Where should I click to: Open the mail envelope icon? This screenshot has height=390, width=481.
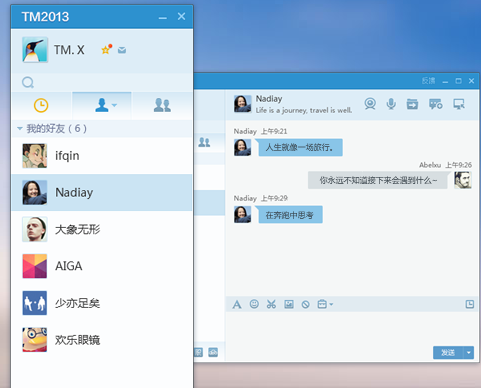(122, 50)
